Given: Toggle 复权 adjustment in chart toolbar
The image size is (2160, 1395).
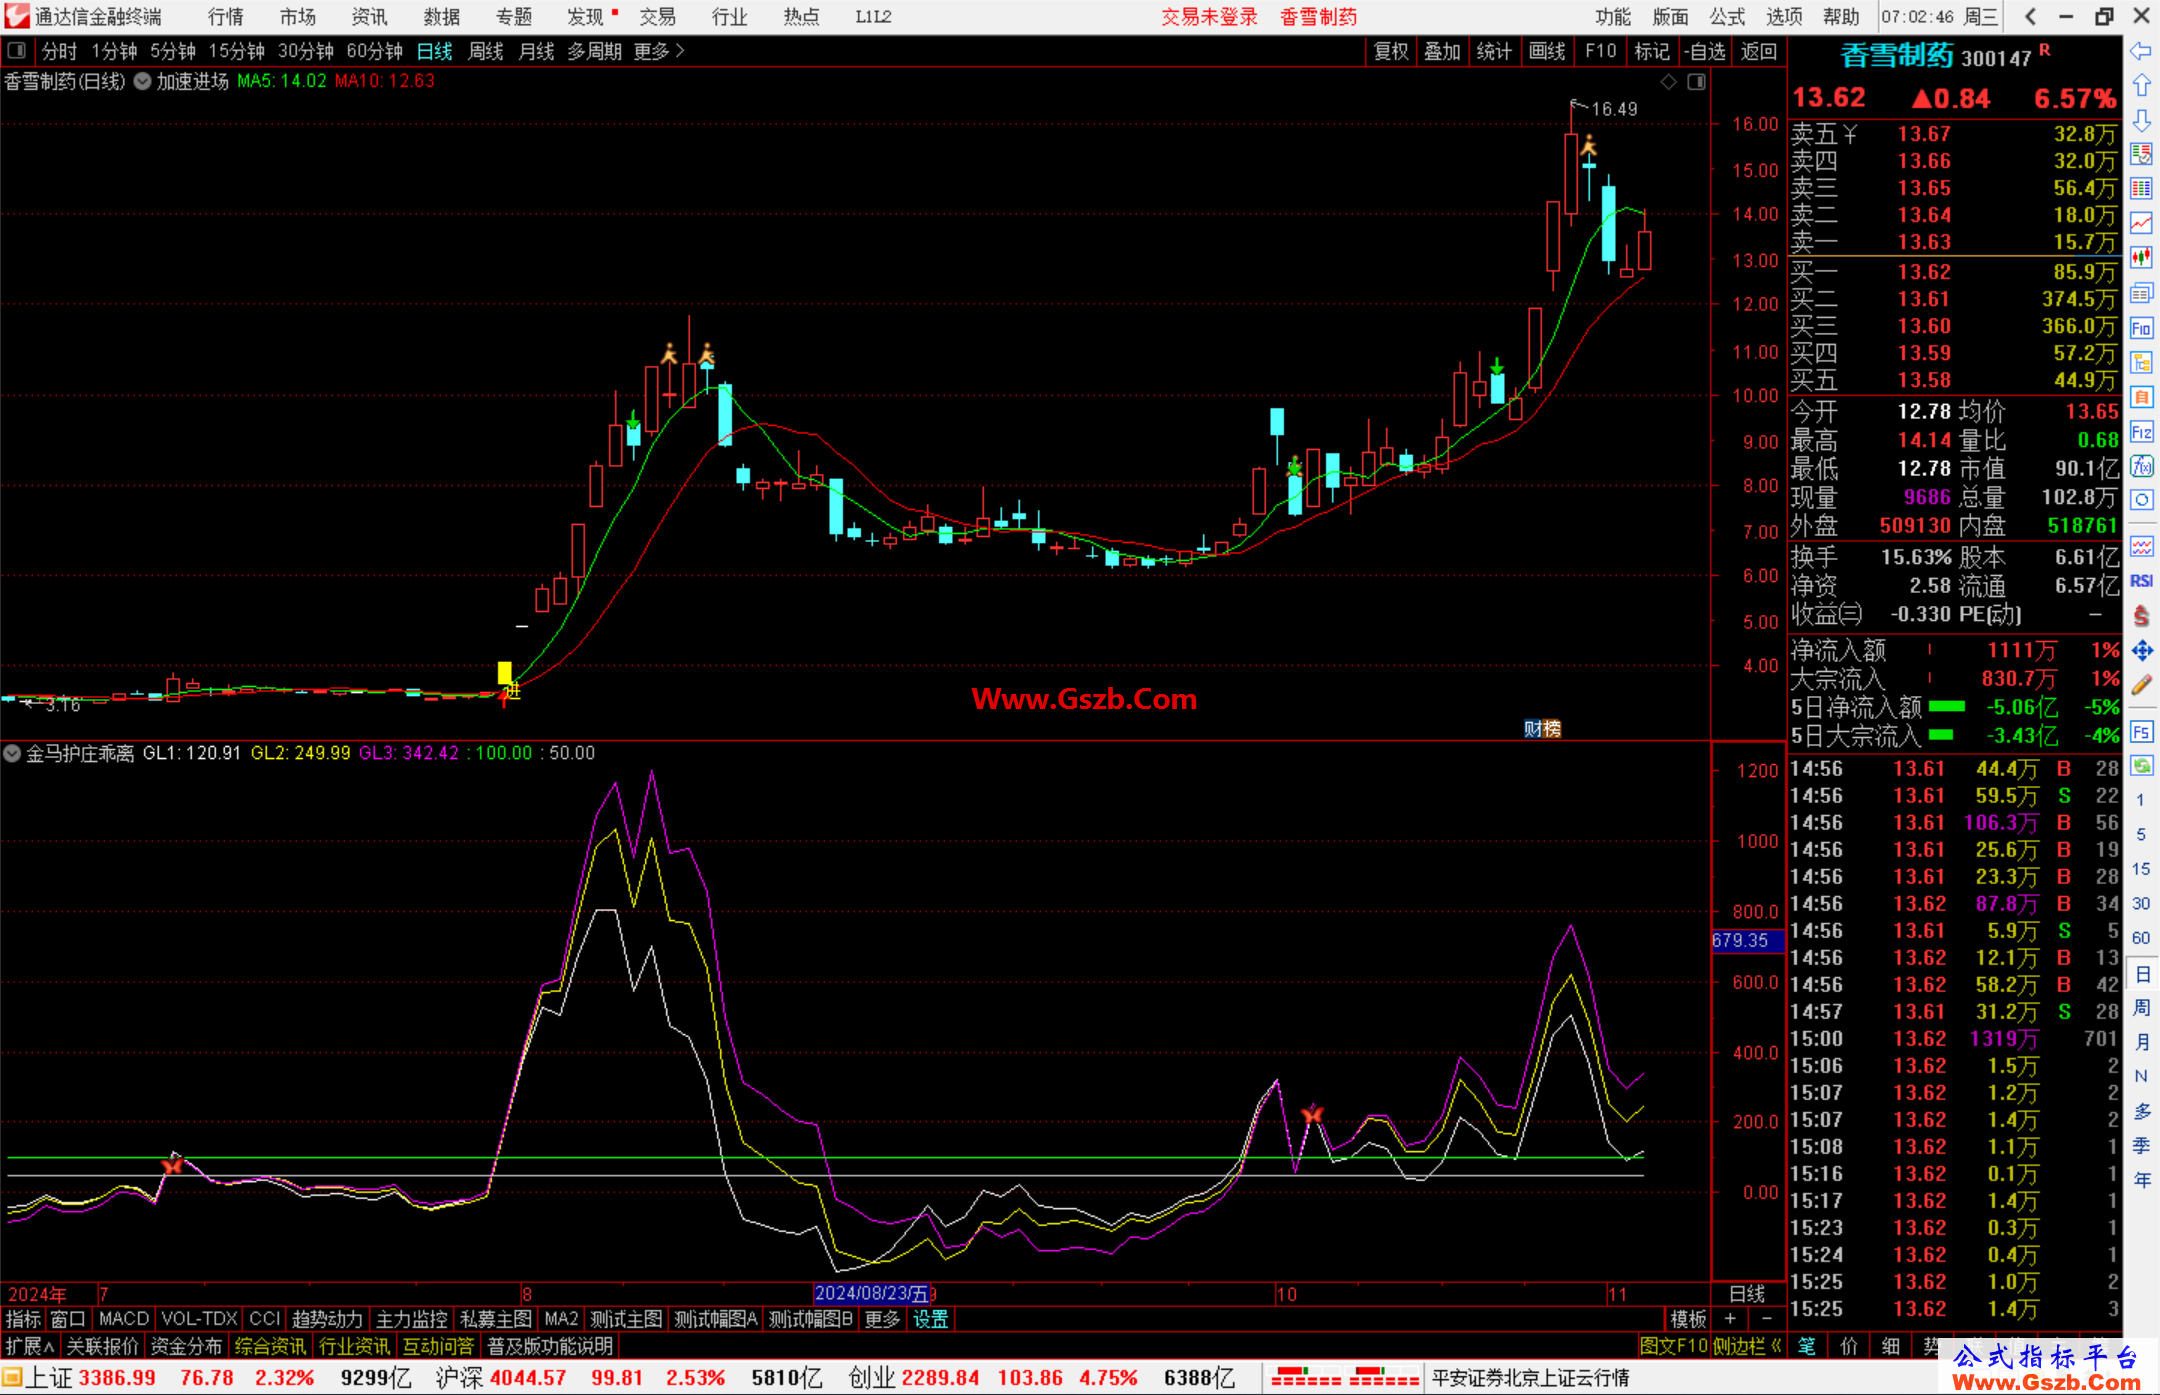Looking at the screenshot, I should point(1391,51).
